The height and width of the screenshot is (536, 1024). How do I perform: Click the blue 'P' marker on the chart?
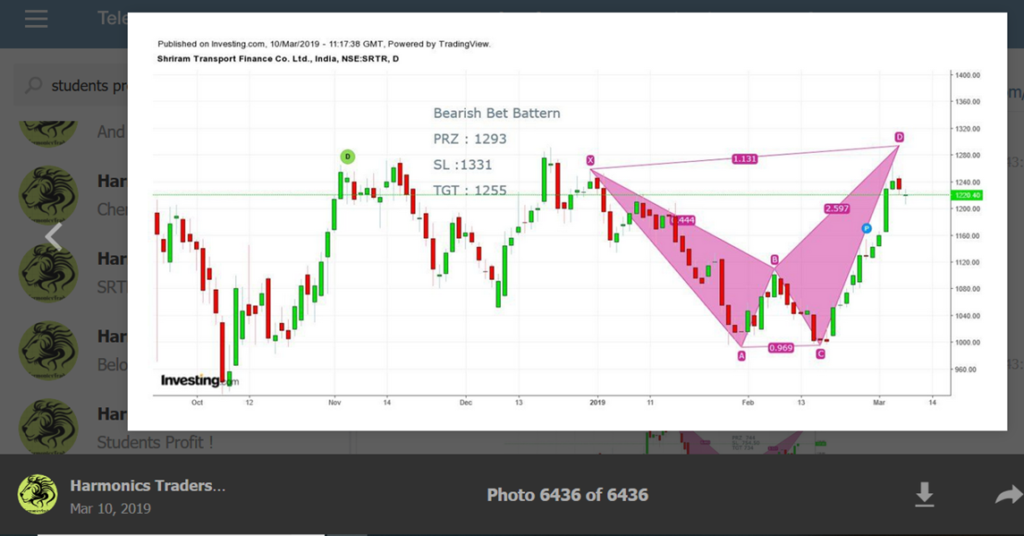[x=866, y=229]
